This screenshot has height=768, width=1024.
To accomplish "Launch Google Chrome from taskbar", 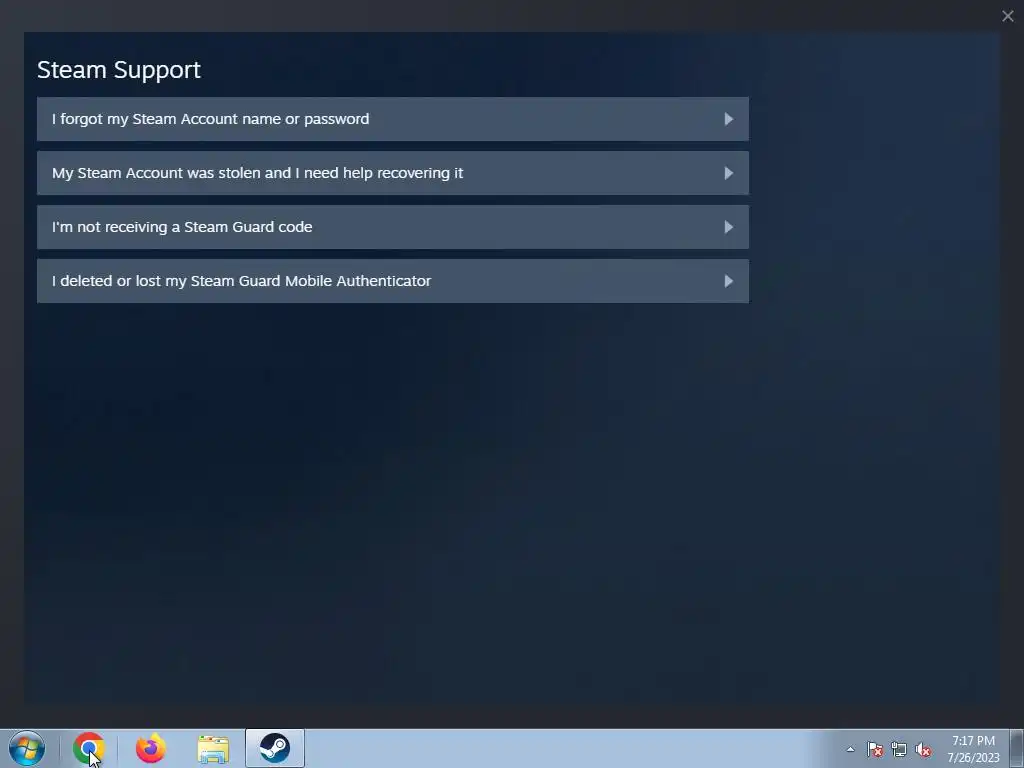I will tap(89, 748).
